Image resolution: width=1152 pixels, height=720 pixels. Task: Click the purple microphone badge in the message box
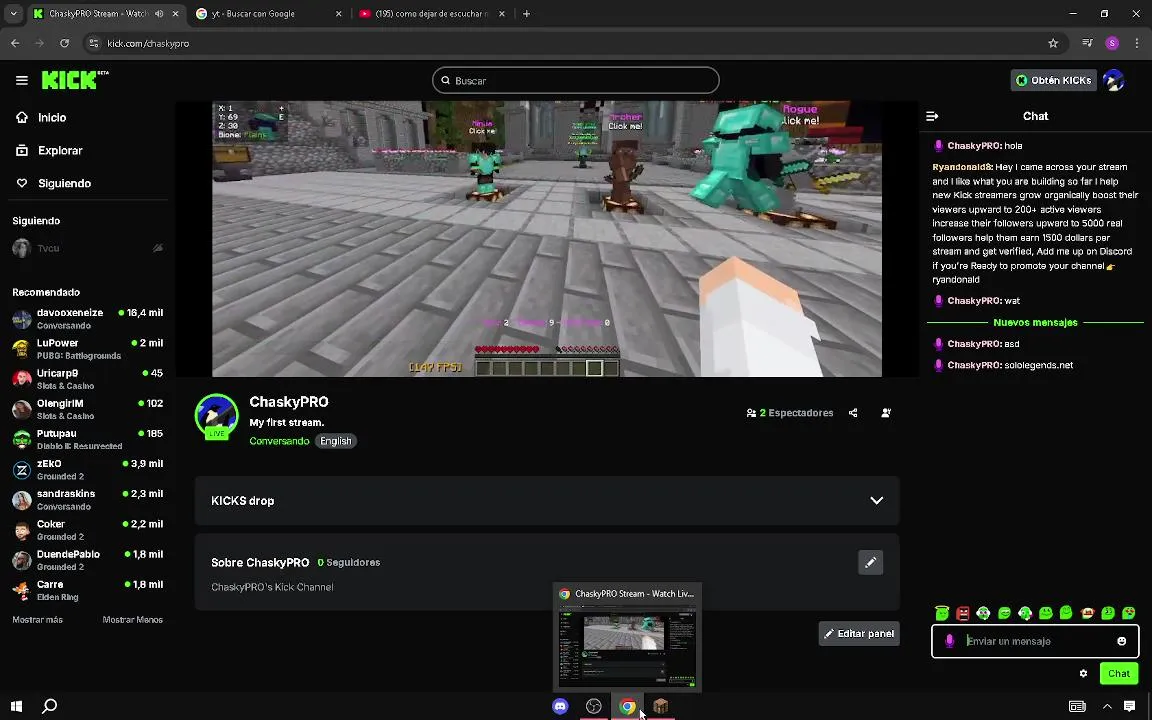pyautogui.click(x=949, y=641)
